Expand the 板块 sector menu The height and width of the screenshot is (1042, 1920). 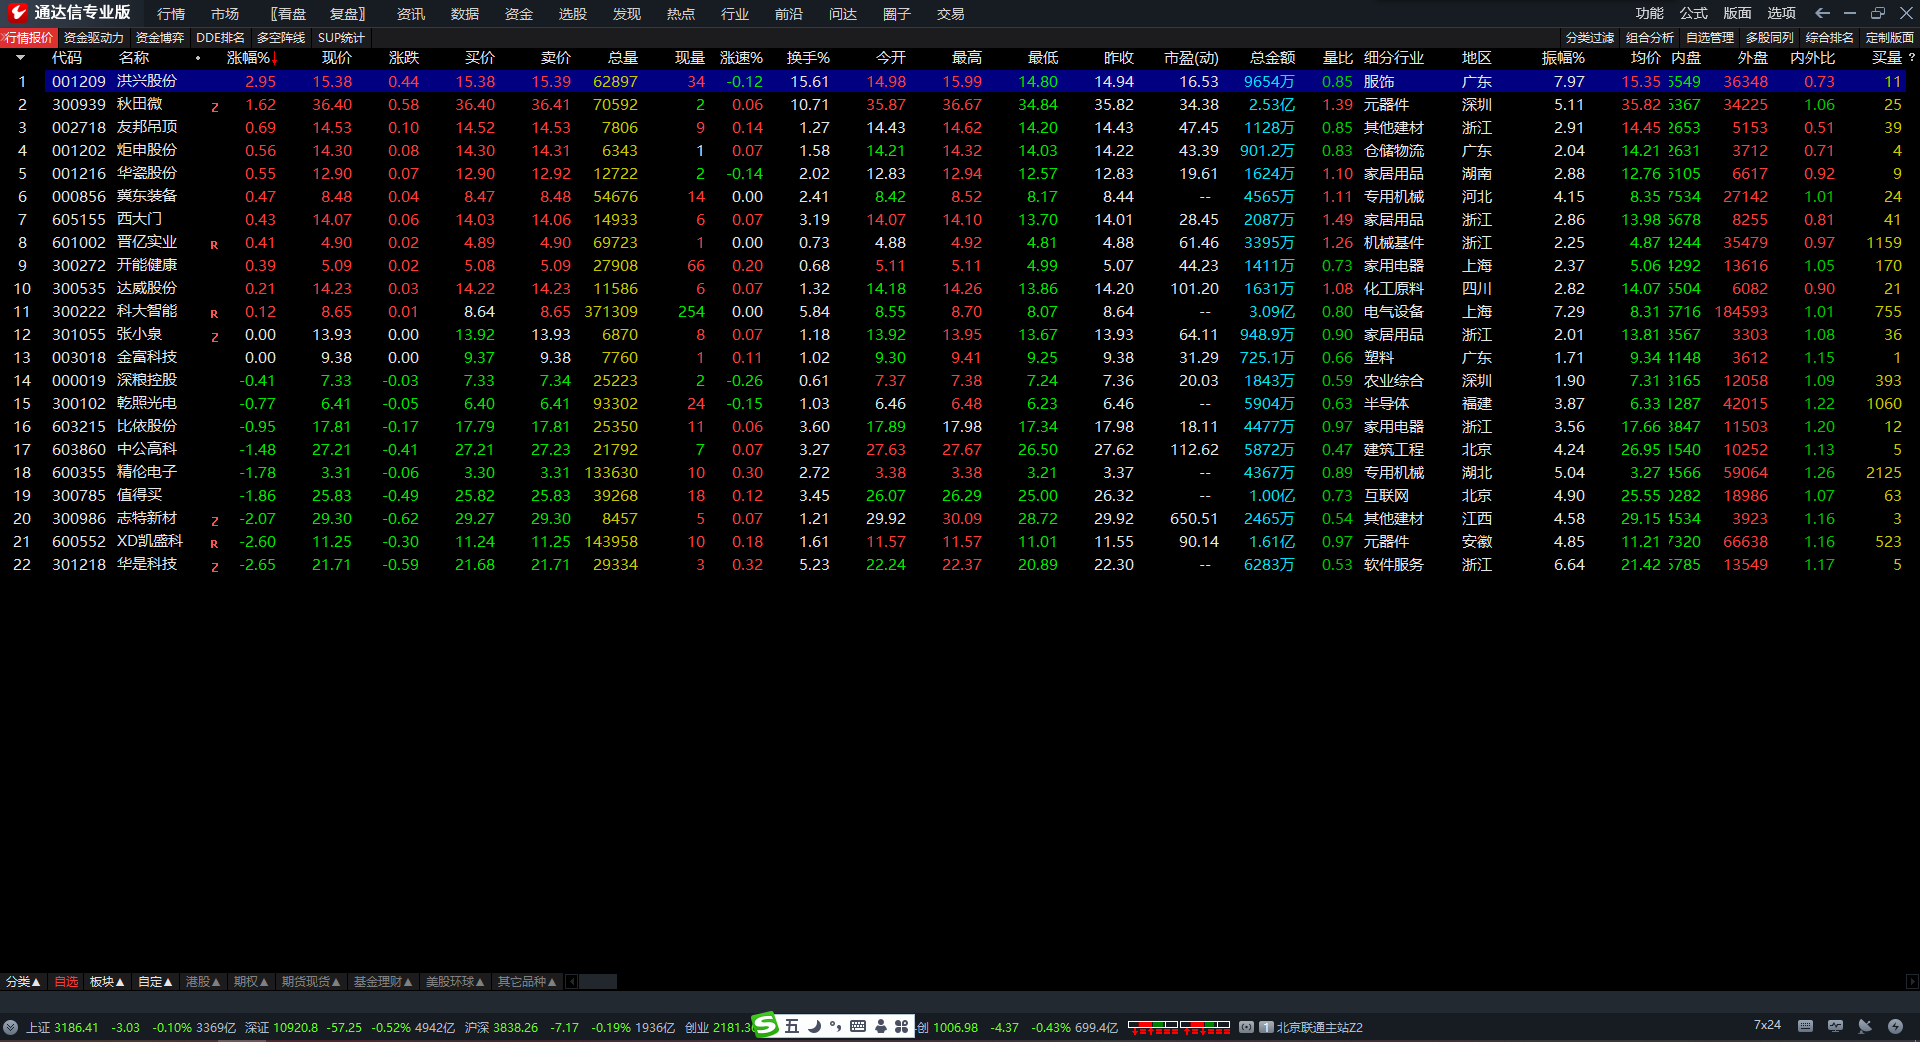(x=107, y=982)
